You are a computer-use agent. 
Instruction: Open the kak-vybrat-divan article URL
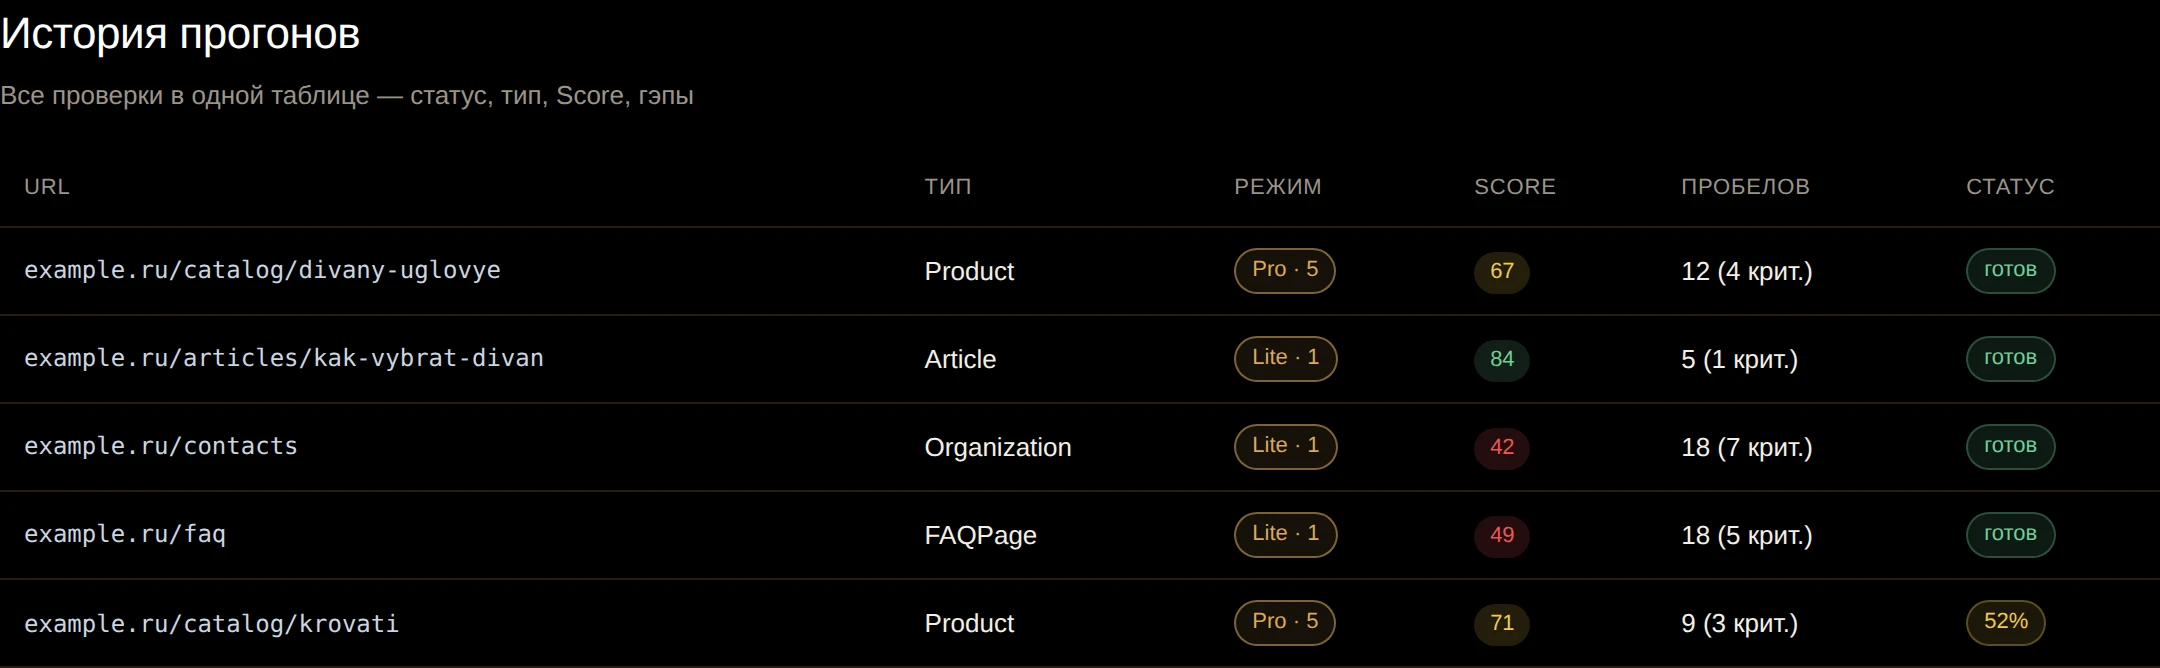point(284,358)
